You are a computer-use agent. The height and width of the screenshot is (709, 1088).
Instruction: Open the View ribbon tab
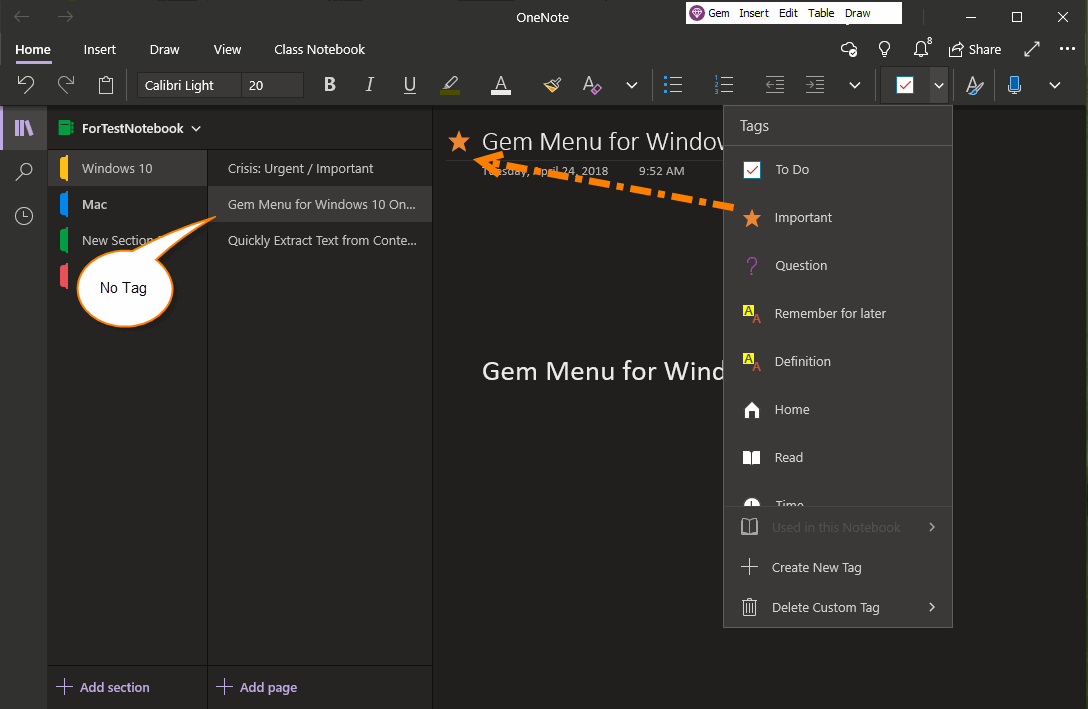click(227, 49)
